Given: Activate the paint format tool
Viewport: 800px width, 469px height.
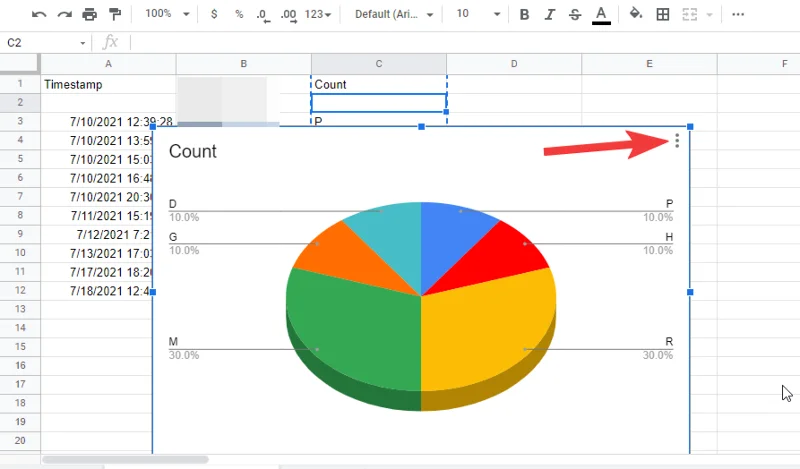Looking at the screenshot, I should click(x=115, y=14).
